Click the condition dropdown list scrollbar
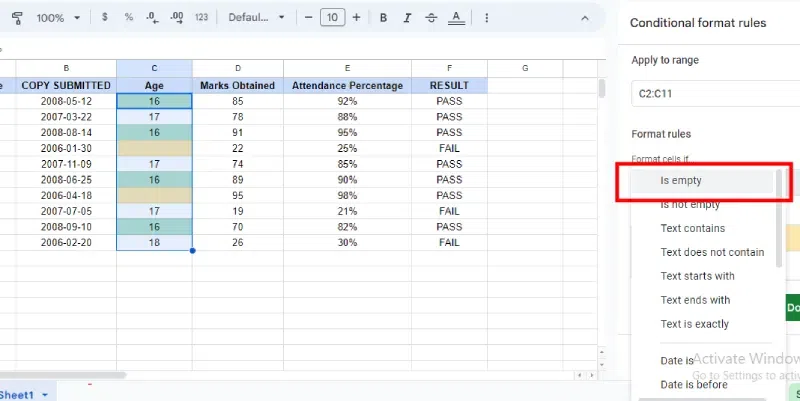The image size is (800, 401). (x=779, y=218)
